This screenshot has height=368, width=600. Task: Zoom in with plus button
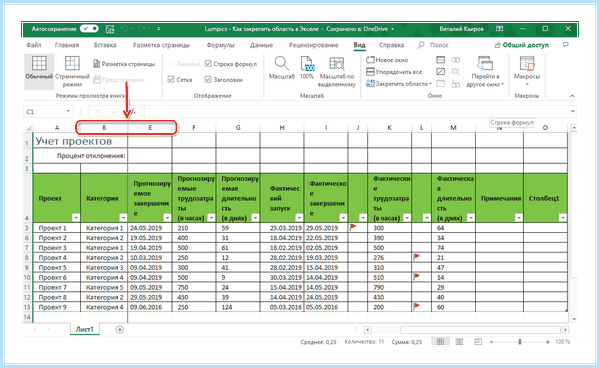tap(548, 342)
